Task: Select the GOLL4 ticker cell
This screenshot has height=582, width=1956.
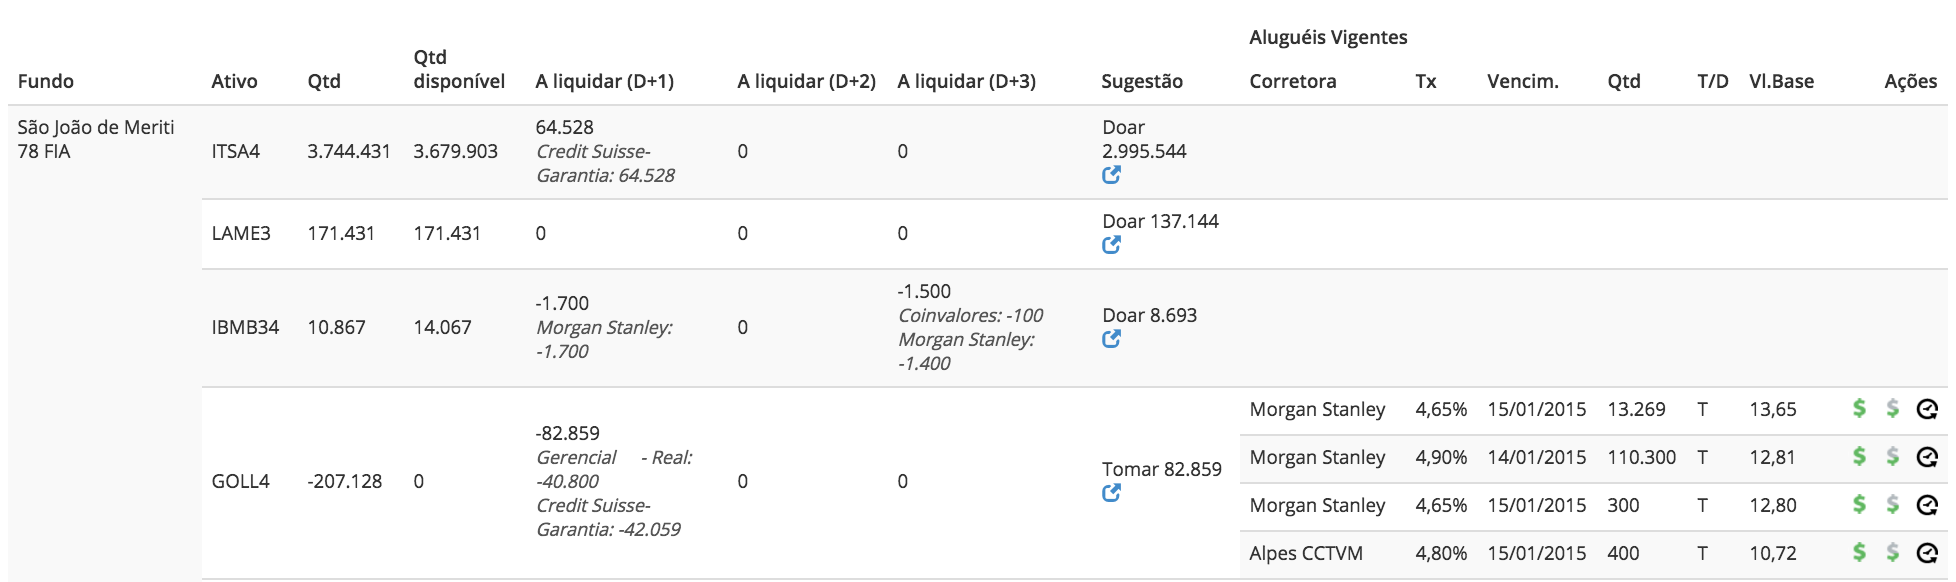Action: pyautogui.click(x=240, y=481)
